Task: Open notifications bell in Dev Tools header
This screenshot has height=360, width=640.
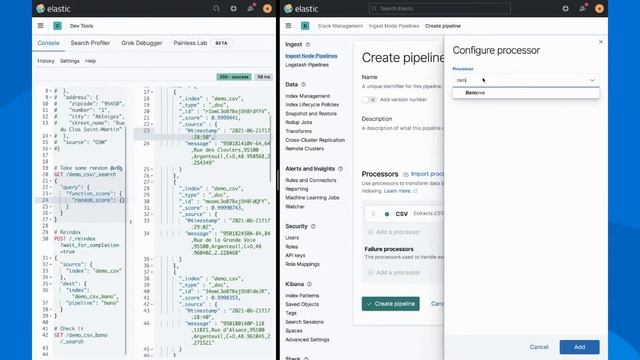Action: (250, 9)
